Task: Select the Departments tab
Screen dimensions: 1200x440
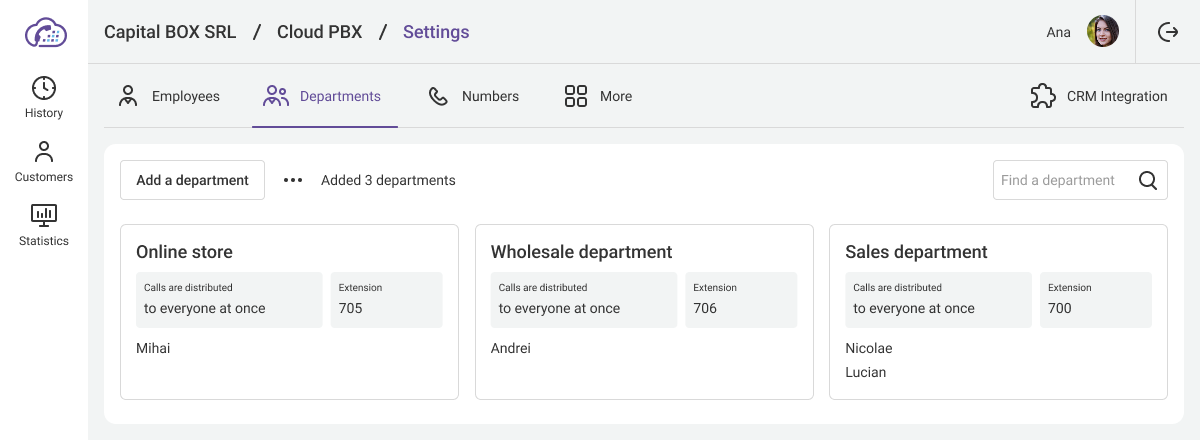Action: 324,96
